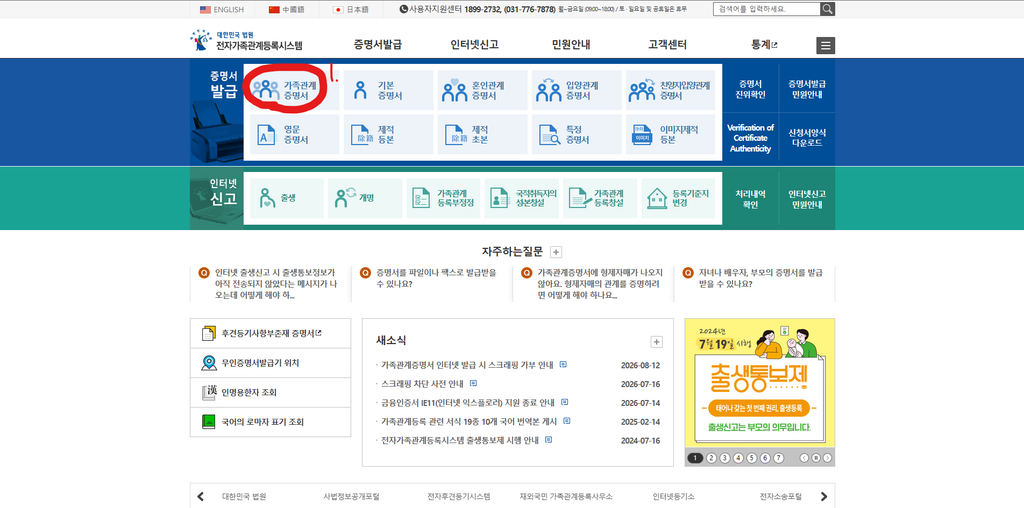Open the 증명서발급 menu
1024x508 pixels.
[377, 45]
